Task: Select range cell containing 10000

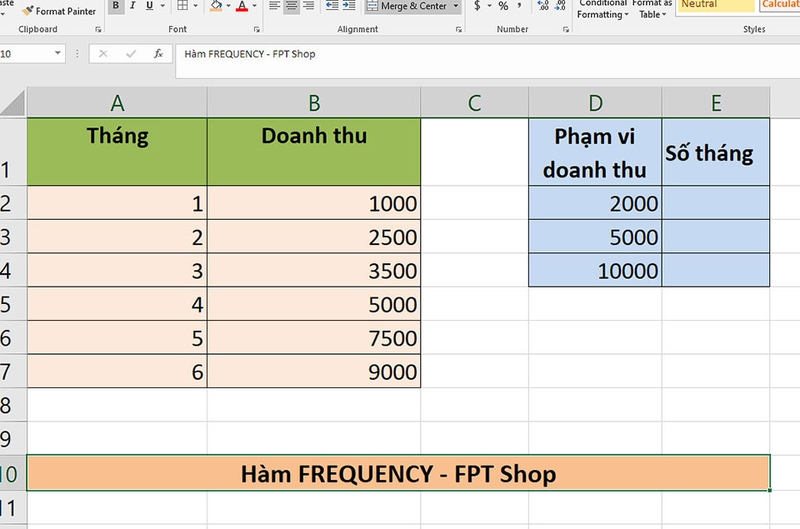Action: tap(595, 270)
